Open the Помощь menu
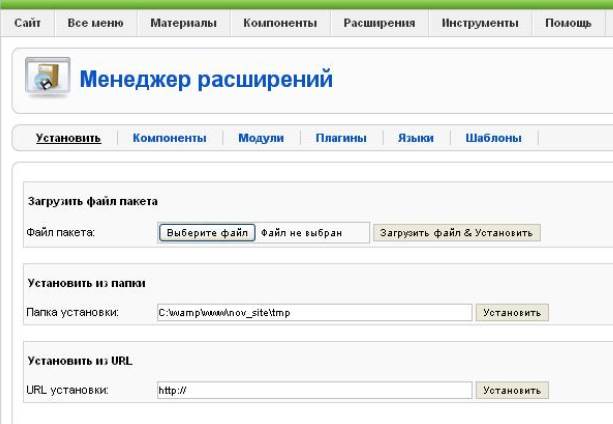This screenshot has width=613, height=424. 568,23
